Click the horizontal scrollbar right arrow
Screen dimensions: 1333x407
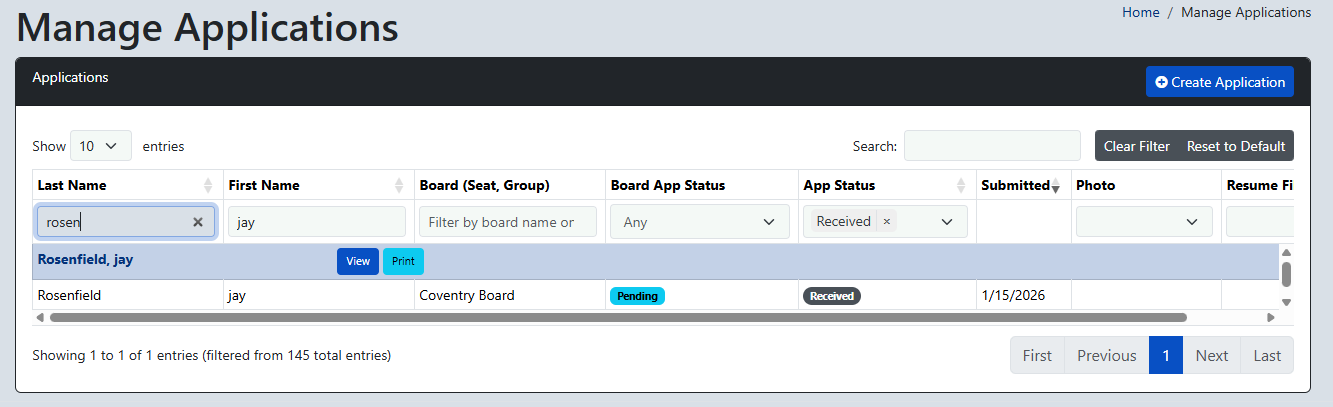click(x=1271, y=317)
